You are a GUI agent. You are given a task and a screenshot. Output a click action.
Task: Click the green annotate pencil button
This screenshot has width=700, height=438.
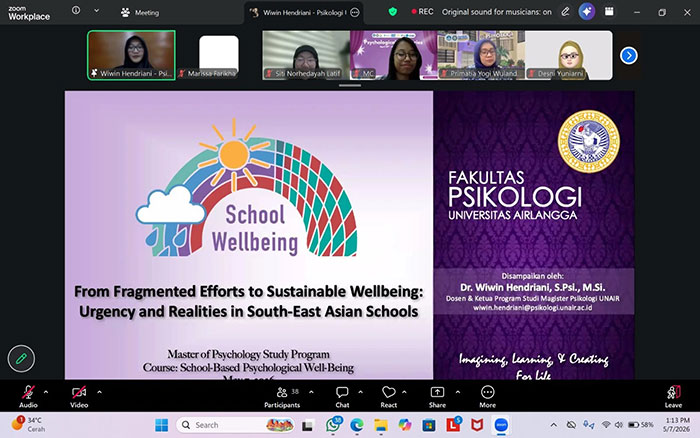point(21,359)
